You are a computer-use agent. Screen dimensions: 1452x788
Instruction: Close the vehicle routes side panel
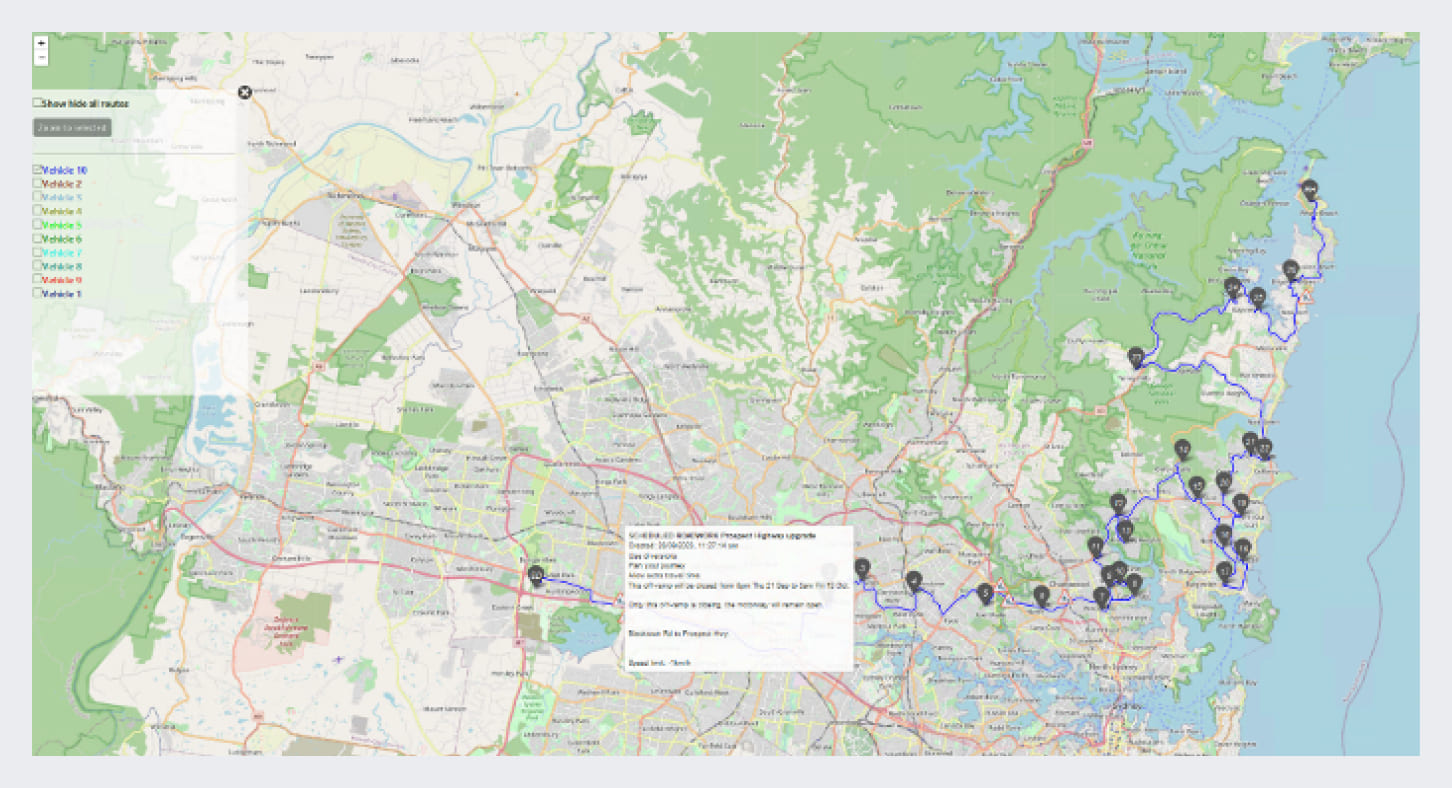(245, 93)
